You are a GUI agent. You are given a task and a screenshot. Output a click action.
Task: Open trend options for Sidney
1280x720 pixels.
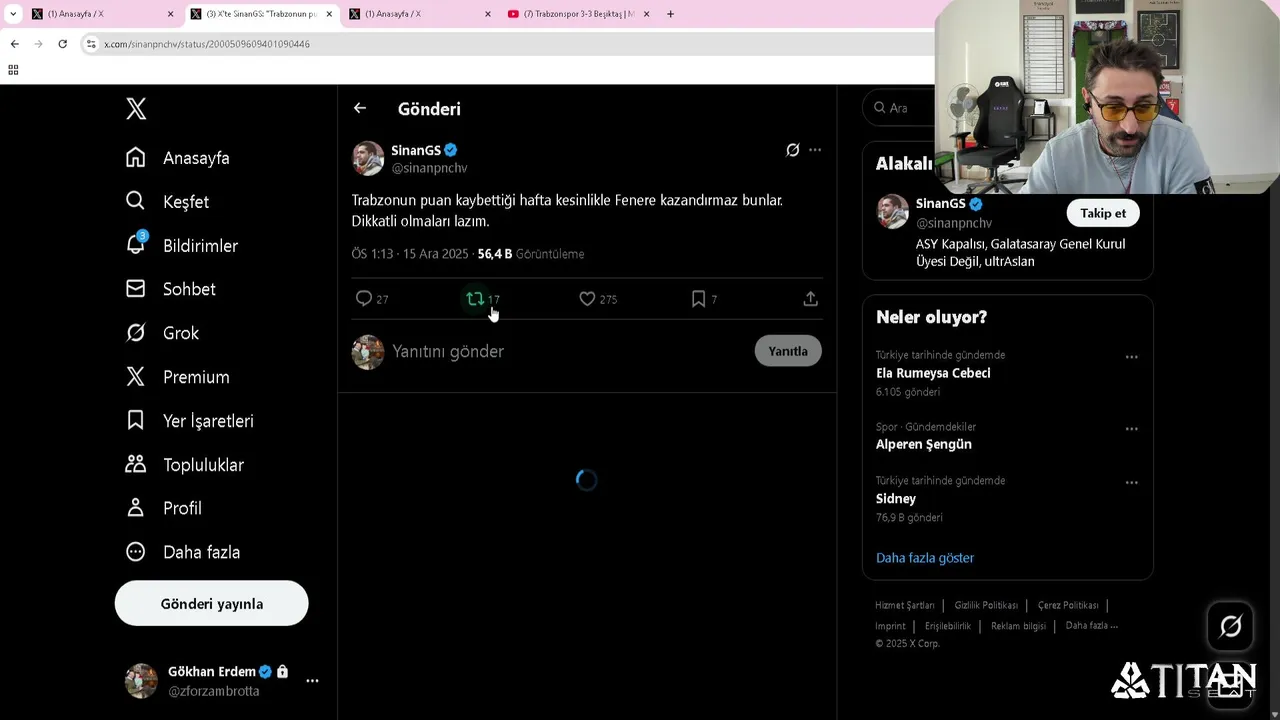click(1131, 482)
